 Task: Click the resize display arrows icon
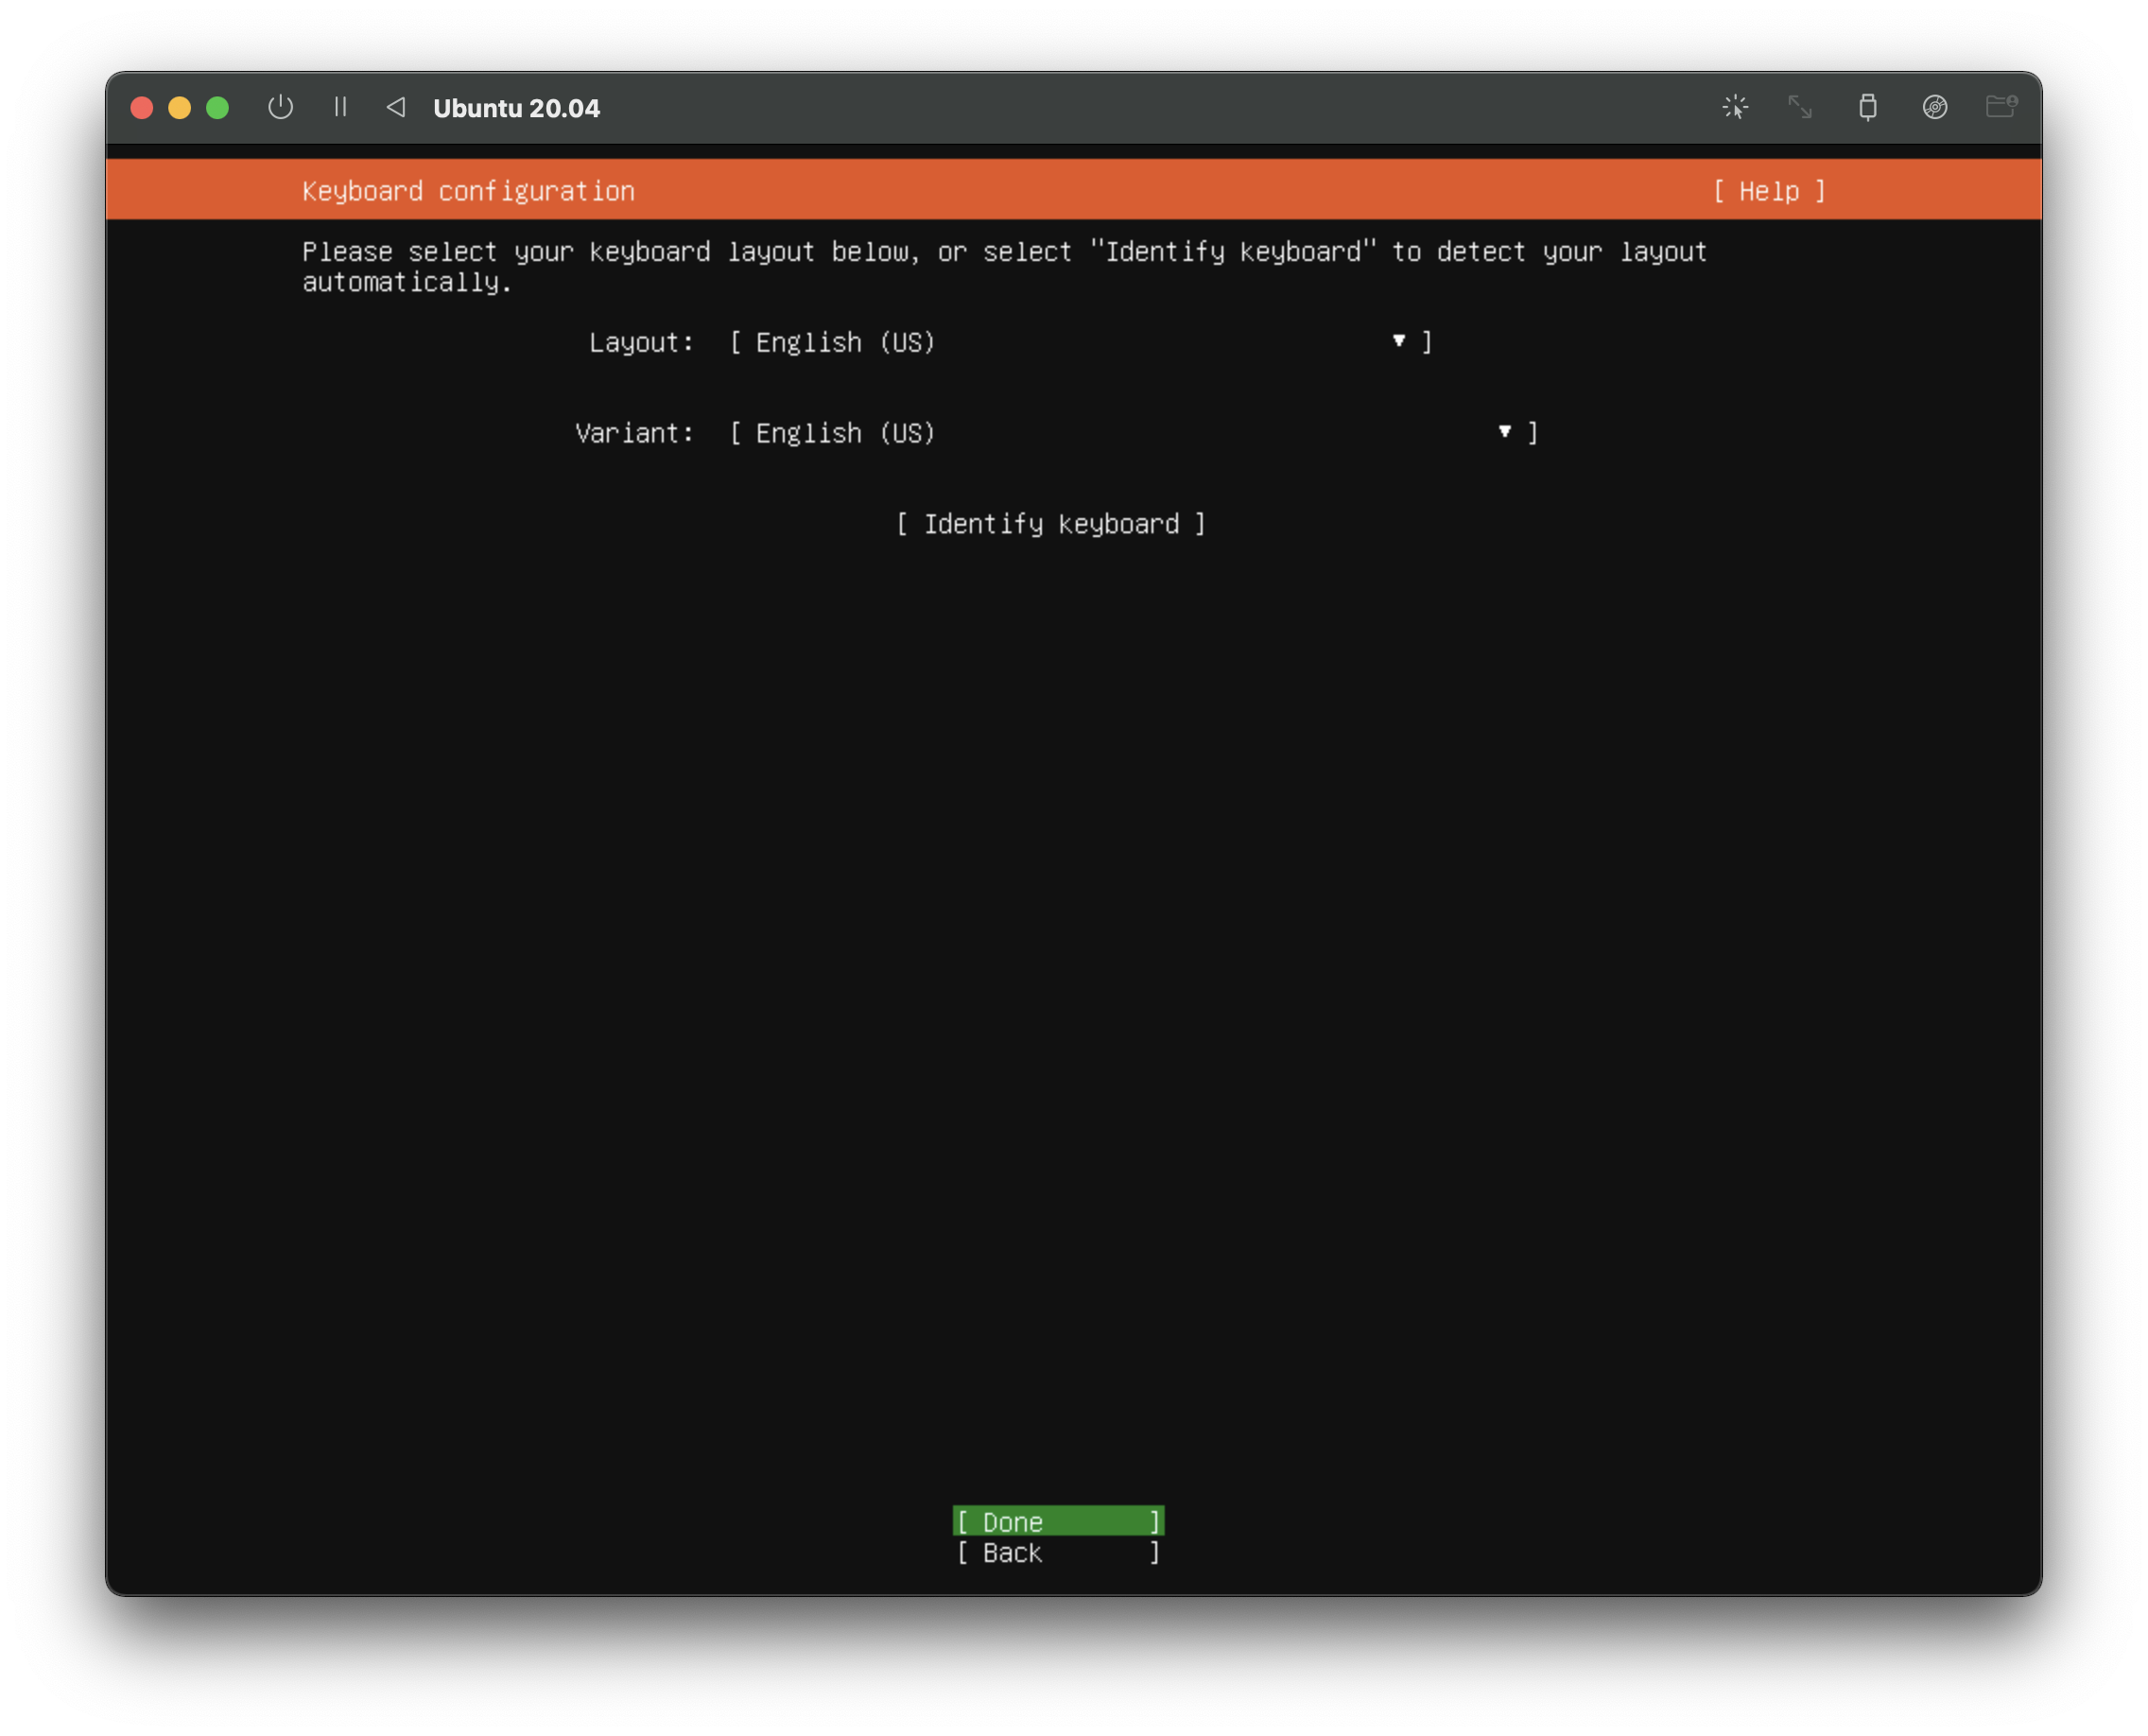tap(1800, 107)
